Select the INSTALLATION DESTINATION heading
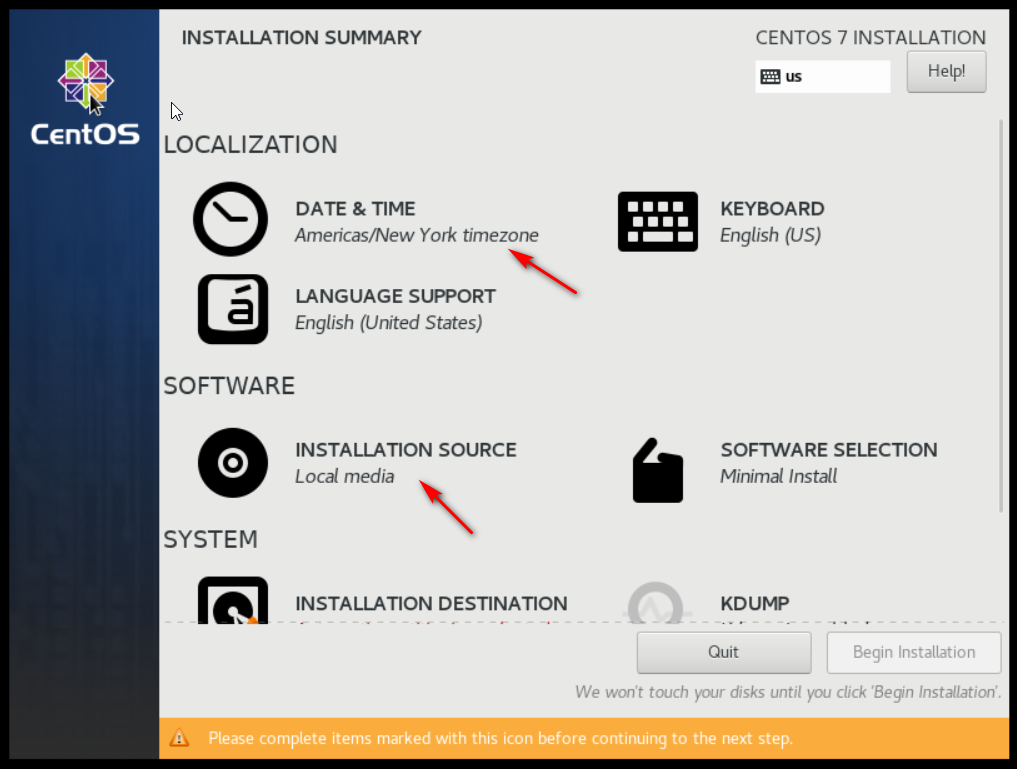The image size is (1017, 770). click(431, 603)
